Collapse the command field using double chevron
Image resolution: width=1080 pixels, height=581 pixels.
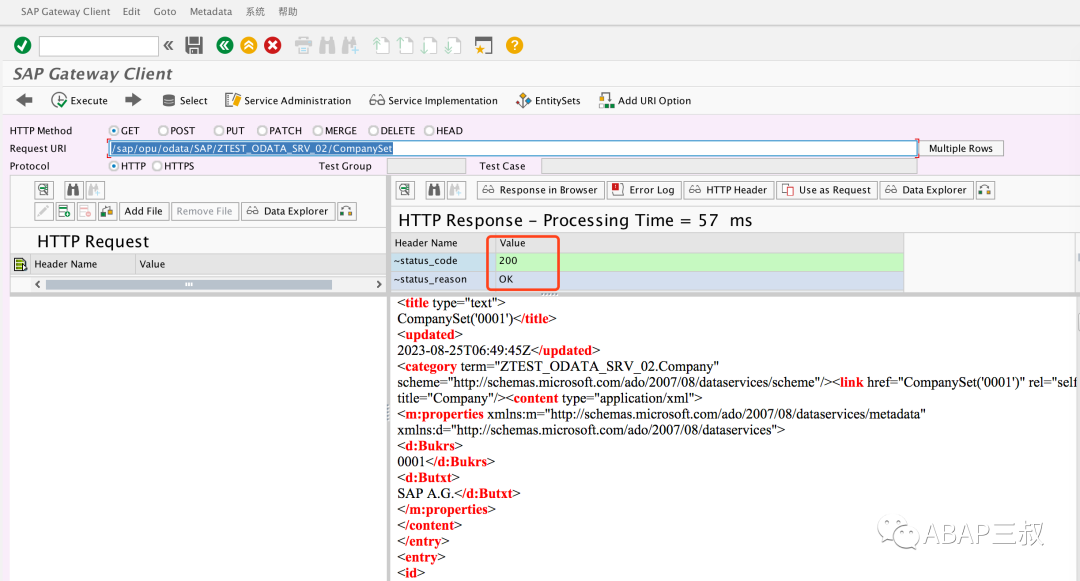point(168,45)
